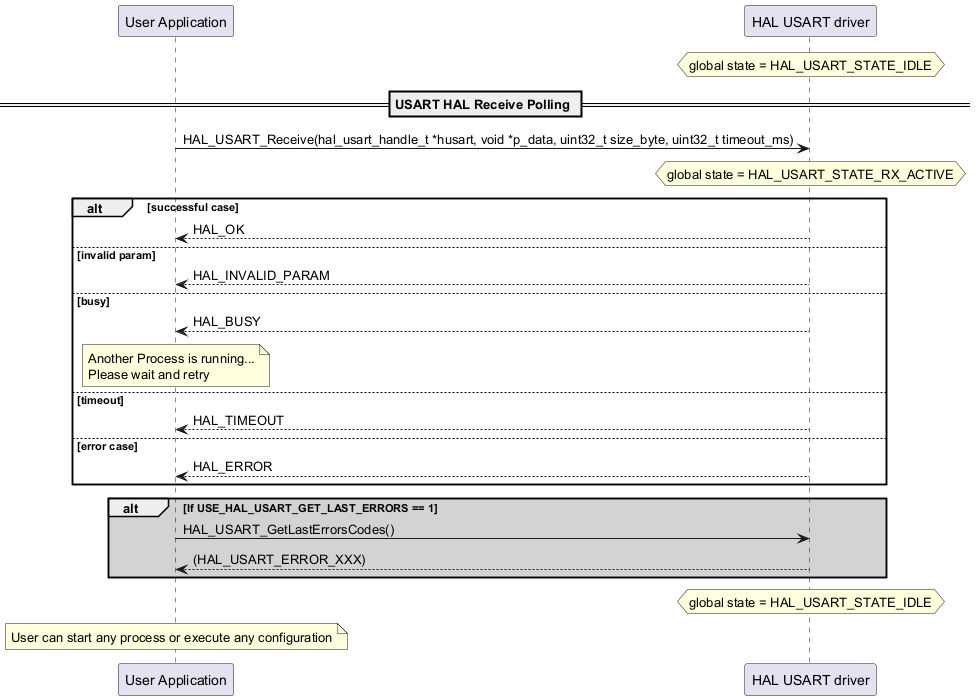Click the (HAL_USART_ERROR_XXX) return message
The height and width of the screenshot is (700, 976).
point(279,560)
